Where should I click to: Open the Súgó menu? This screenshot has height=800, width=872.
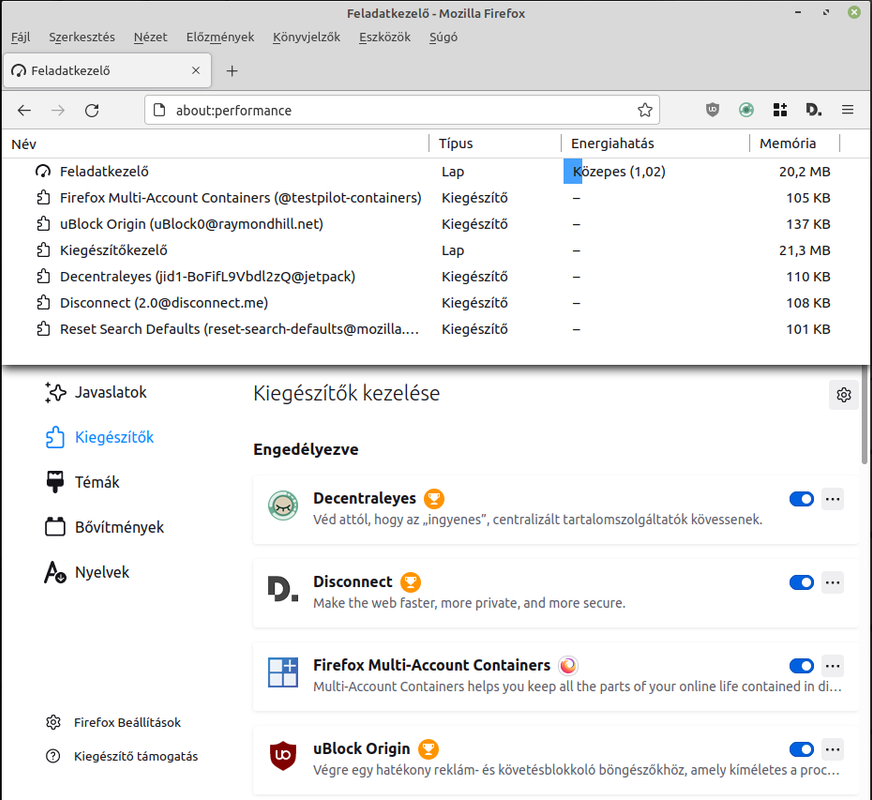443,37
